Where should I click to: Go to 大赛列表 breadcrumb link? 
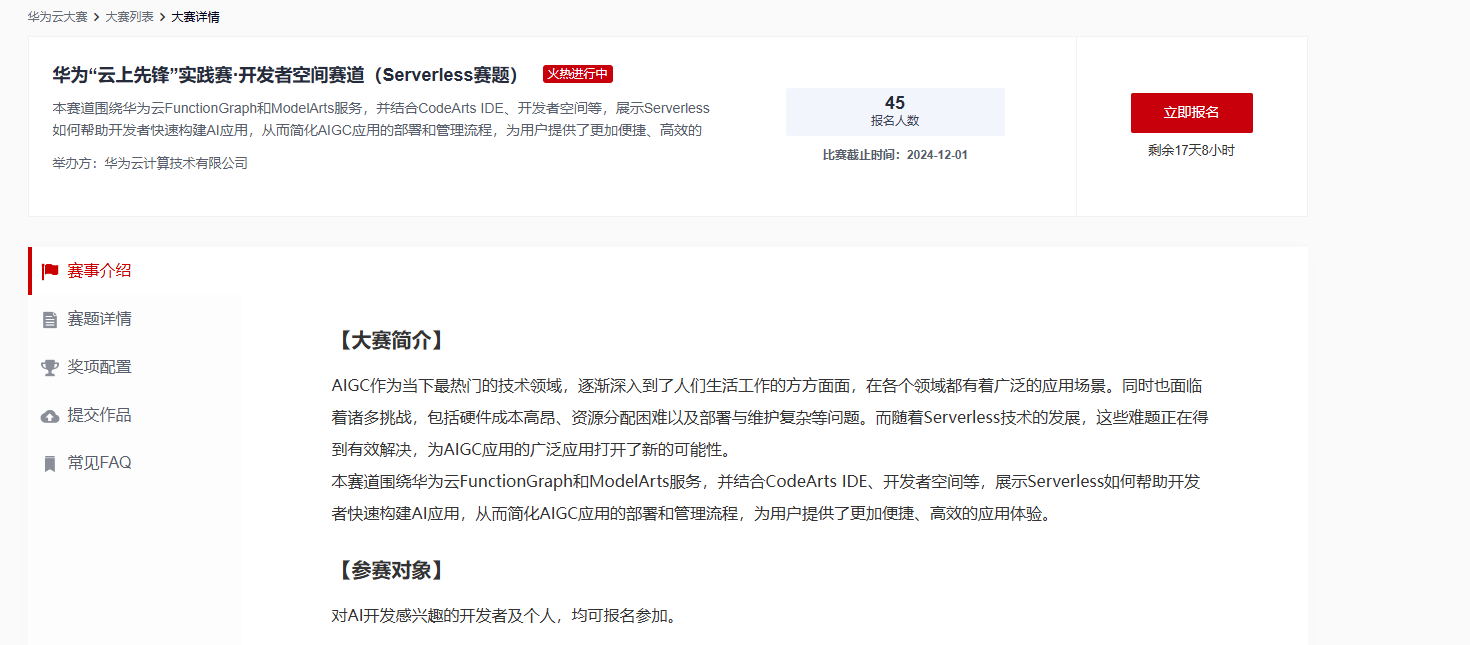point(129,17)
